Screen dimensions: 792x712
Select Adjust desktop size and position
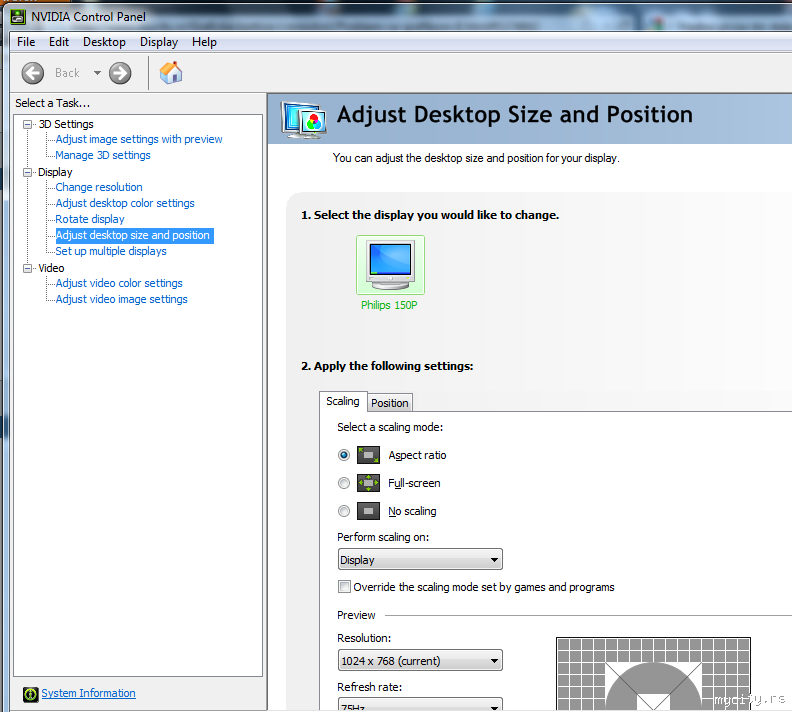(x=134, y=235)
